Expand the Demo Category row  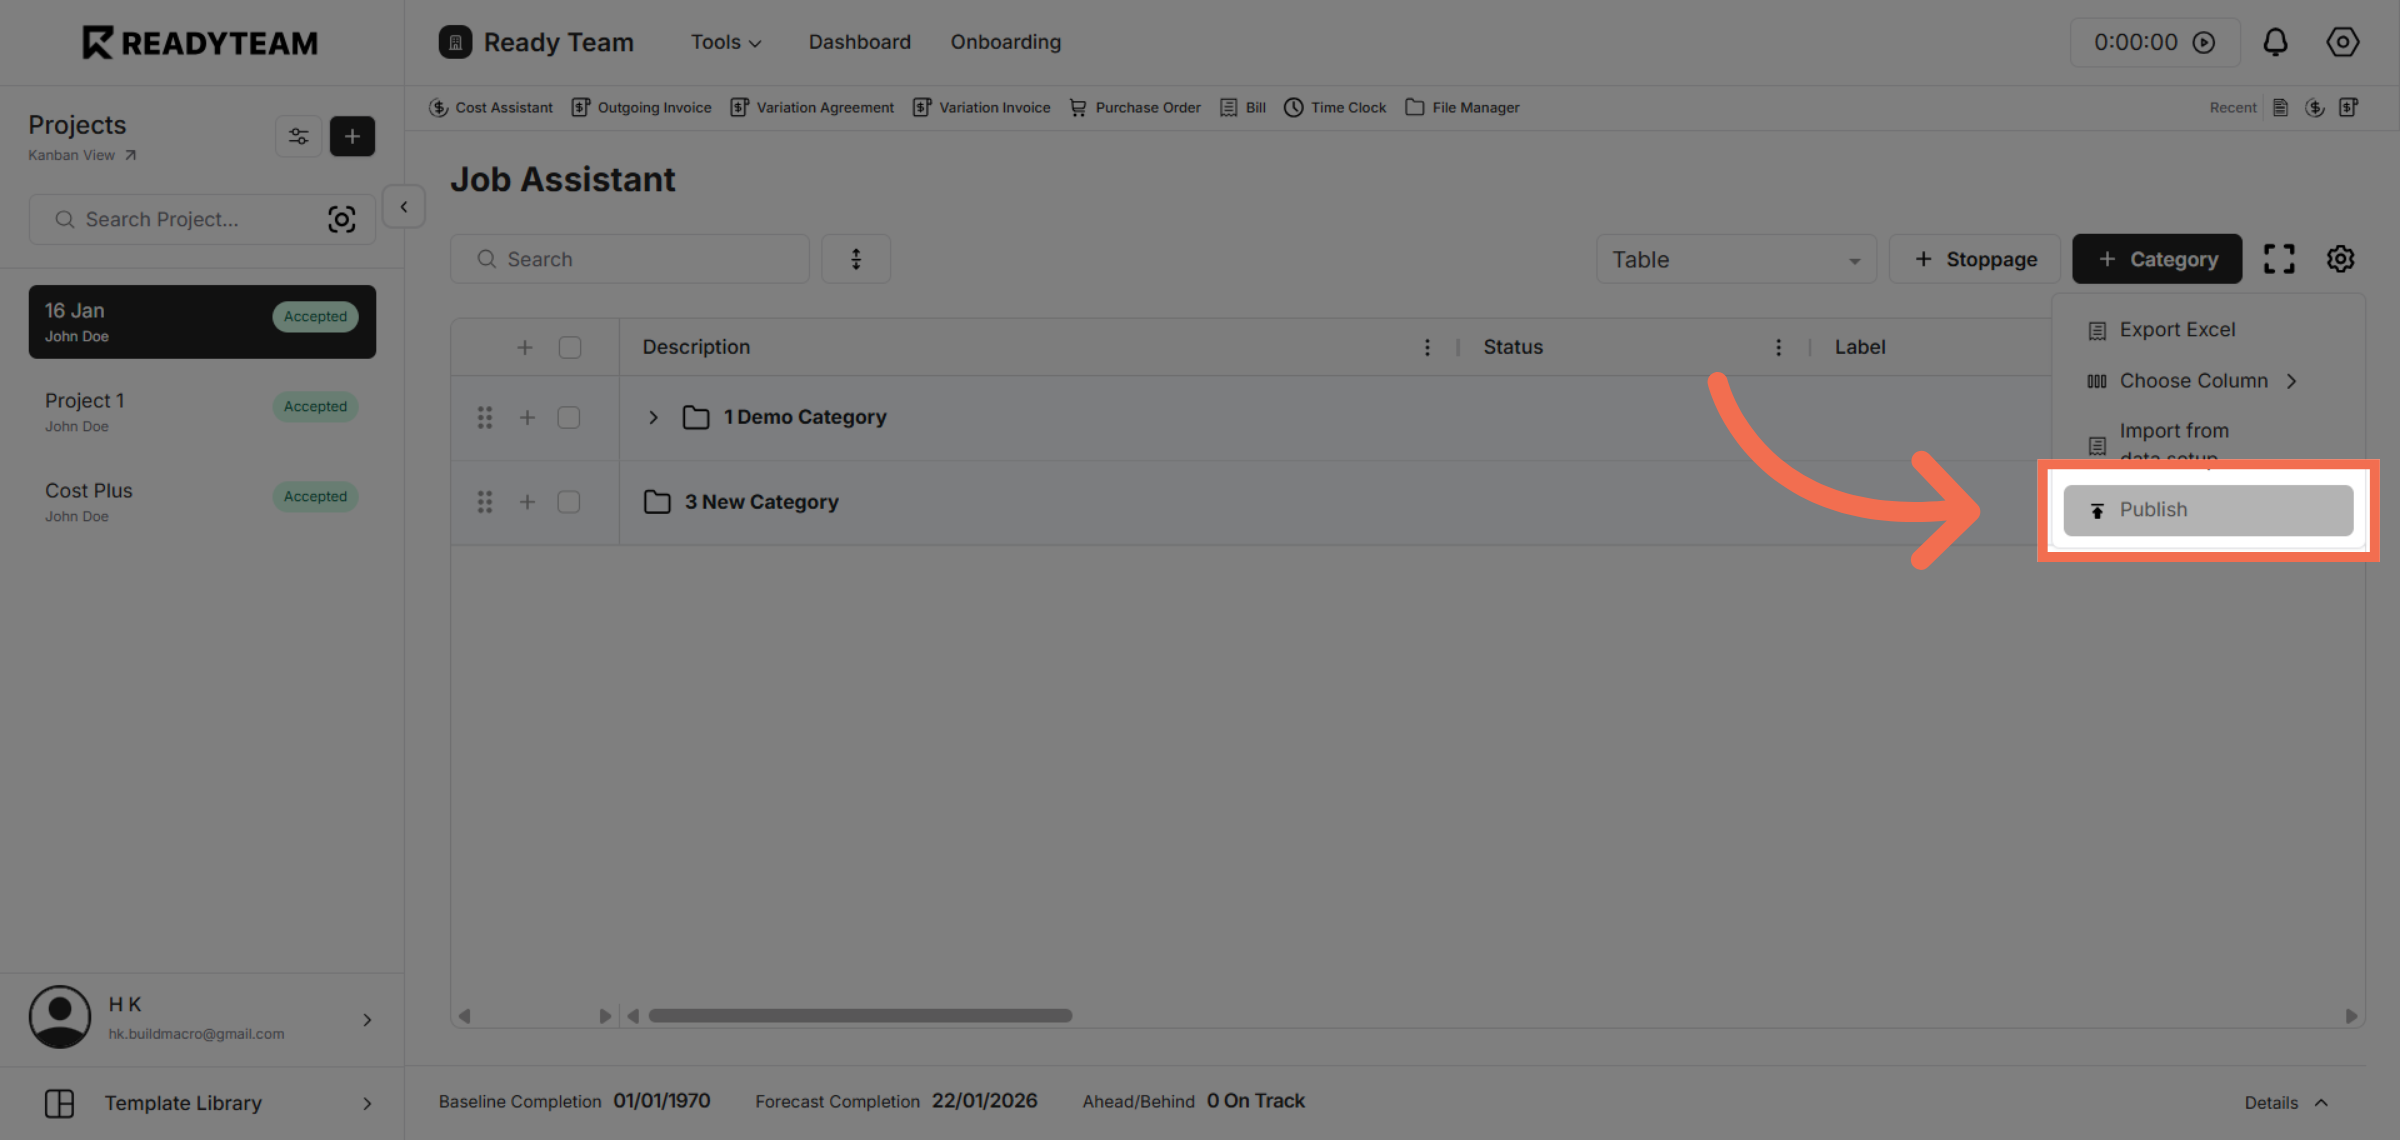coord(654,417)
